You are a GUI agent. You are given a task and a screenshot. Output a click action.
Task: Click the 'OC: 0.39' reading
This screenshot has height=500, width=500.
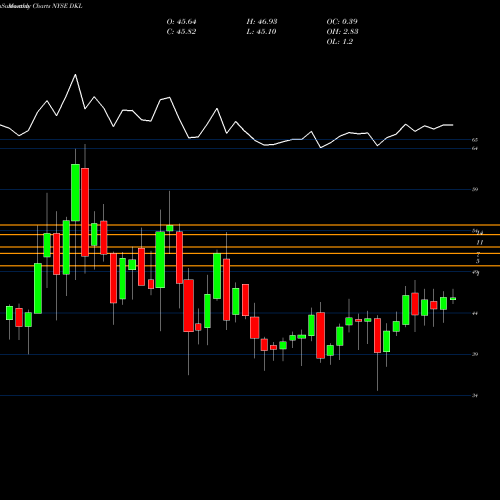click(342, 22)
